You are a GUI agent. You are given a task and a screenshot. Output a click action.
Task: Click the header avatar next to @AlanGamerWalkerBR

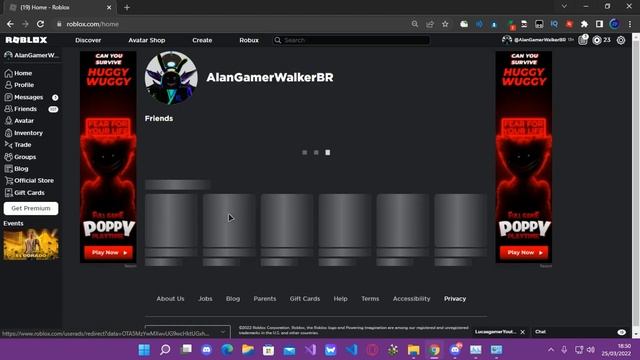point(507,40)
